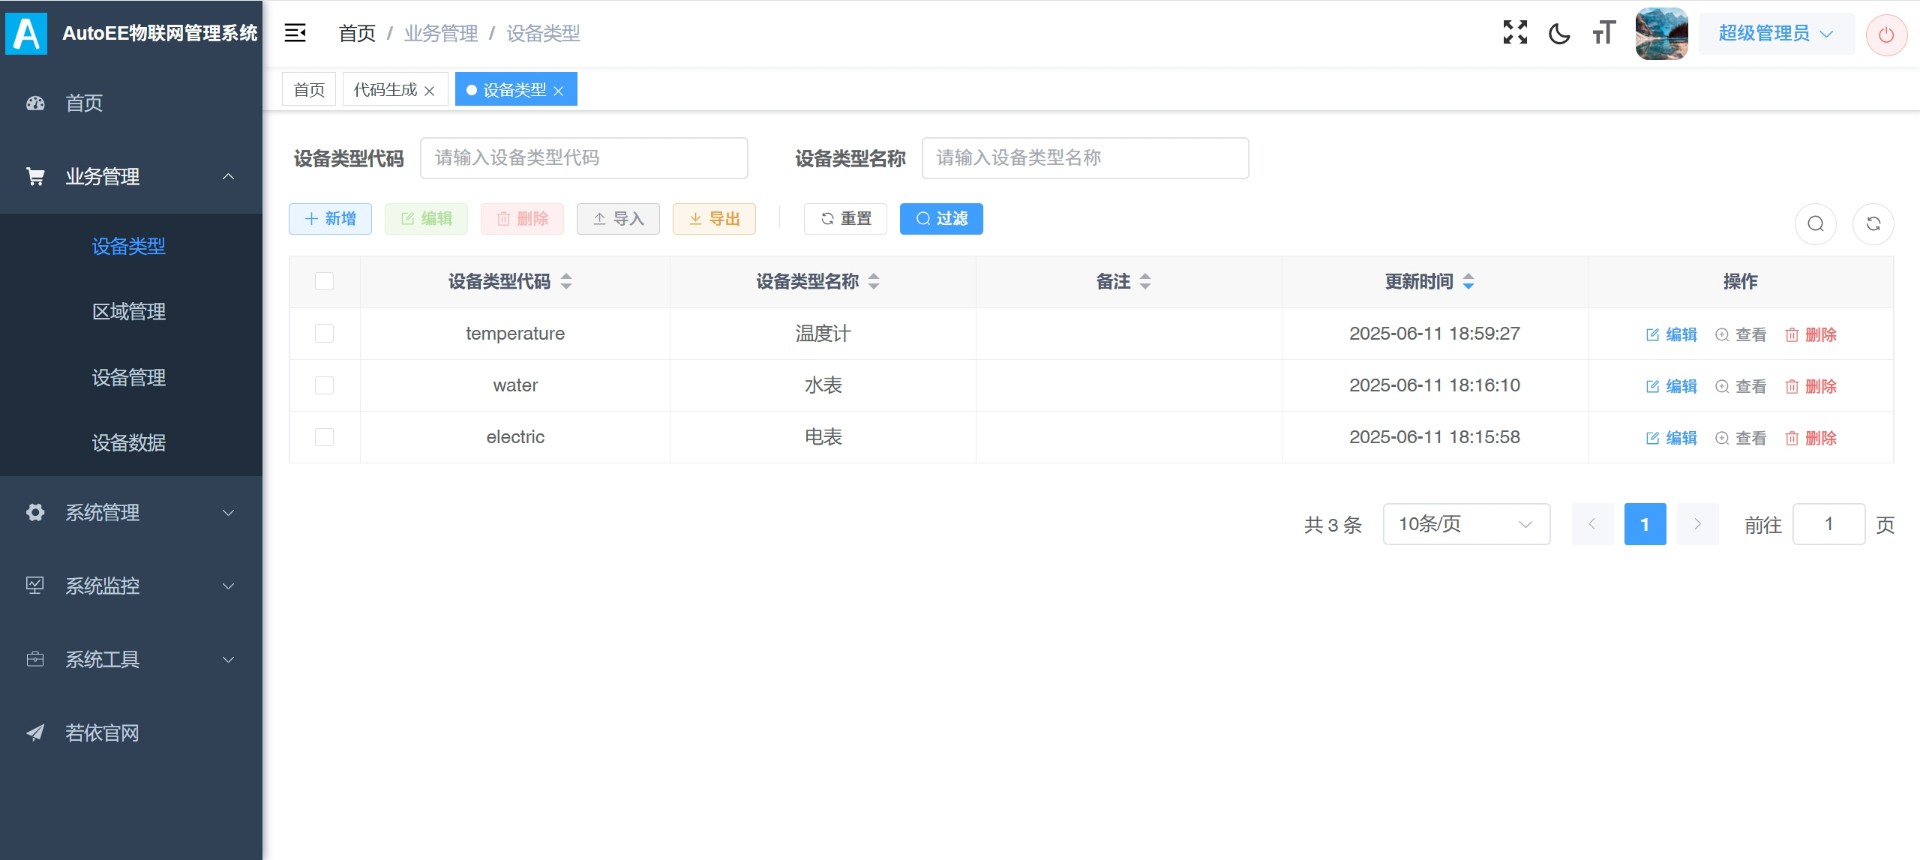Open font size setting icon
The height and width of the screenshot is (860, 1920).
[x=1603, y=34]
